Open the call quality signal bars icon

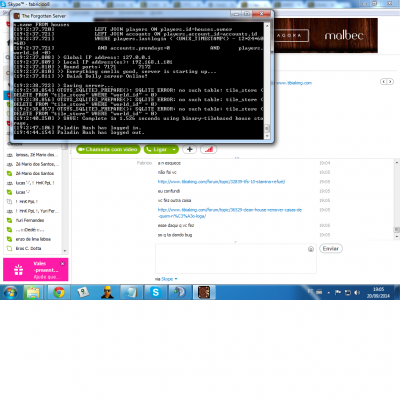coord(209,149)
